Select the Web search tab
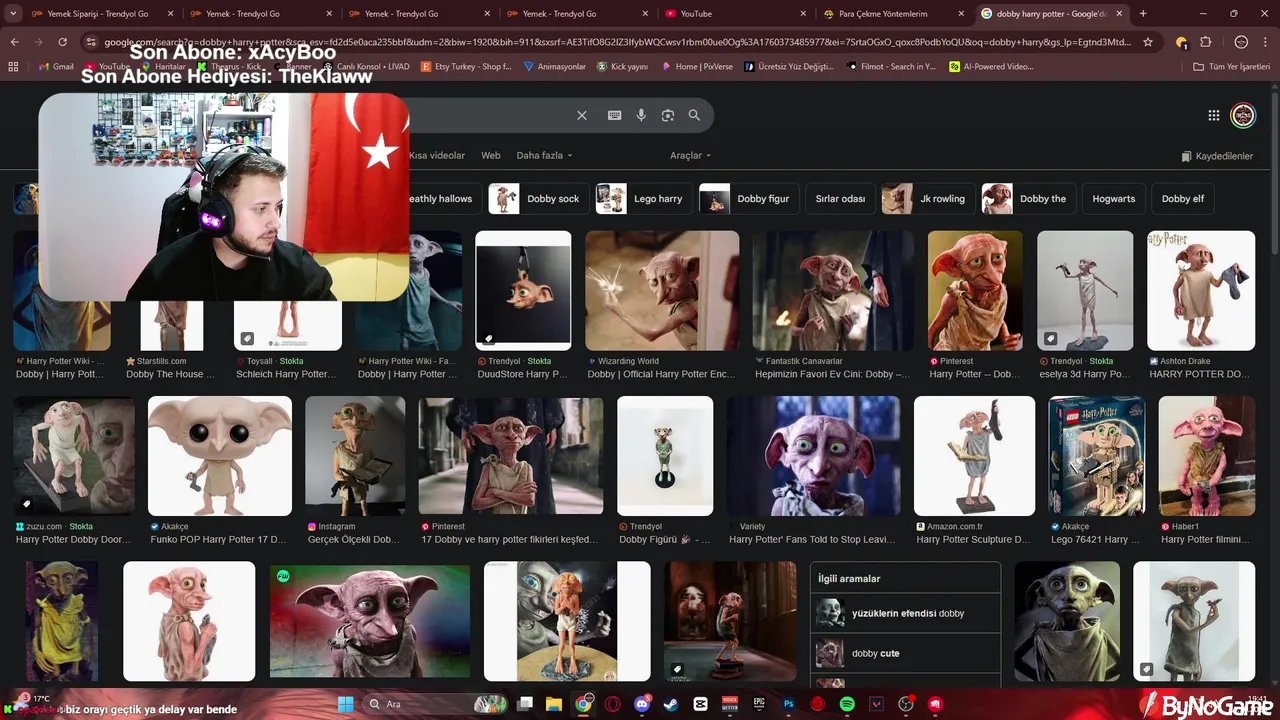This screenshot has width=1280, height=720. click(x=491, y=156)
